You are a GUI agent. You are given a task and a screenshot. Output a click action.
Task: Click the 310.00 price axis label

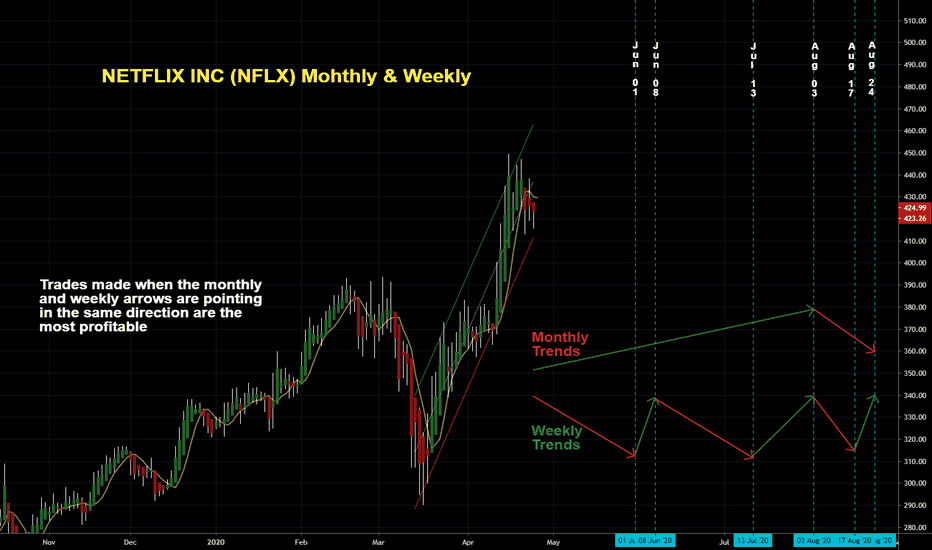click(x=915, y=461)
